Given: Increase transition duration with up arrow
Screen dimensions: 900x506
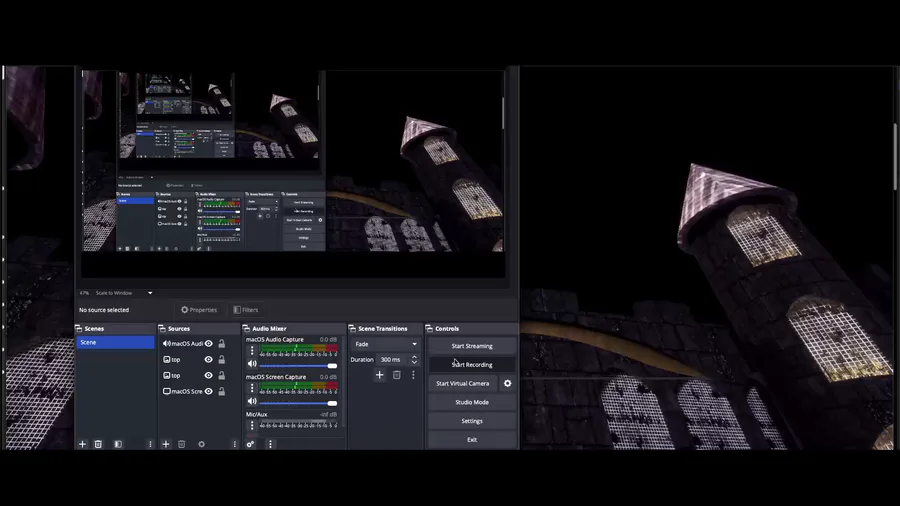Looking at the screenshot, I should pyautogui.click(x=414, y=356).
